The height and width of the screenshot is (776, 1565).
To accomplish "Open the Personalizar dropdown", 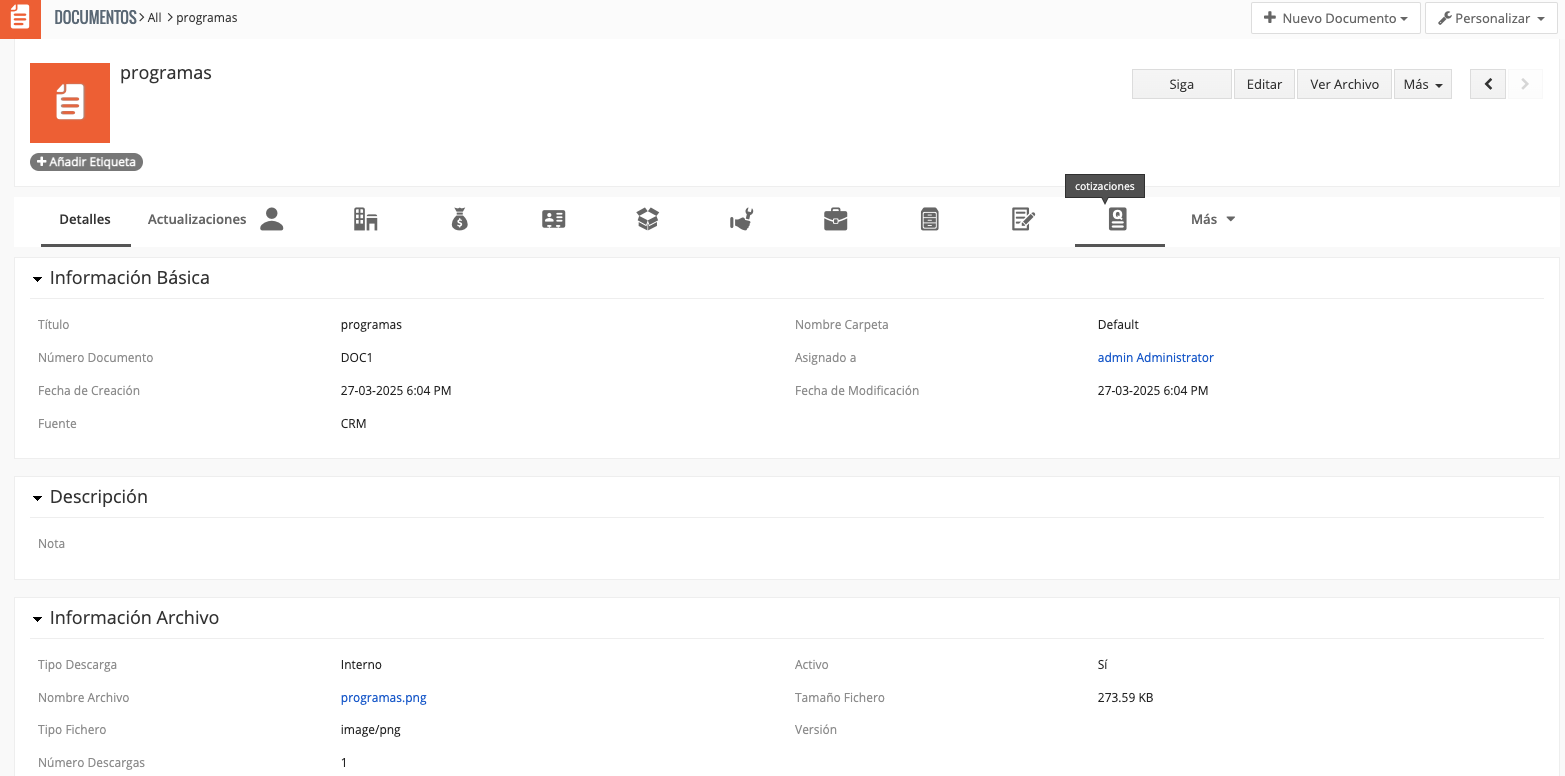I will (x=1491, y=18).
